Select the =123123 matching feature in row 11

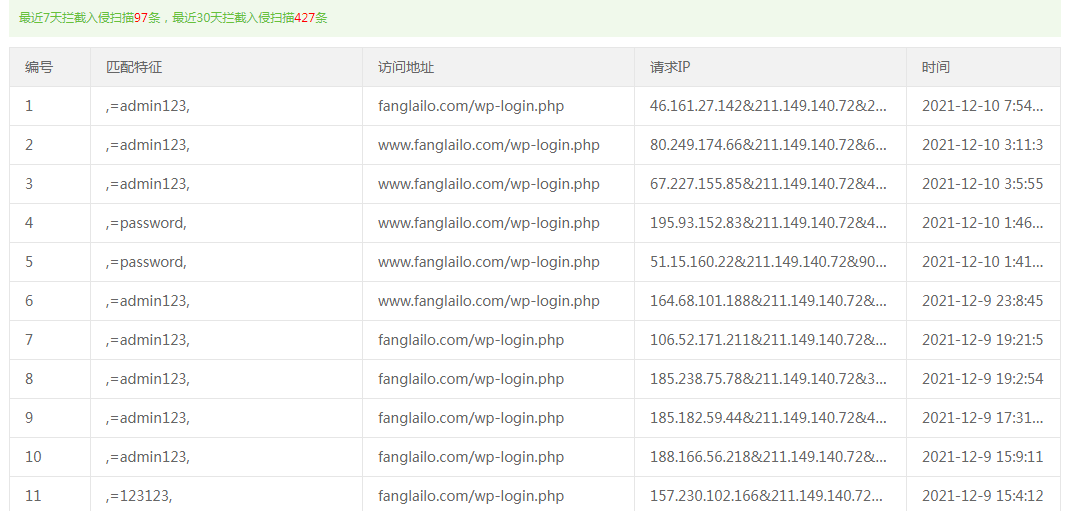(146, 496)
